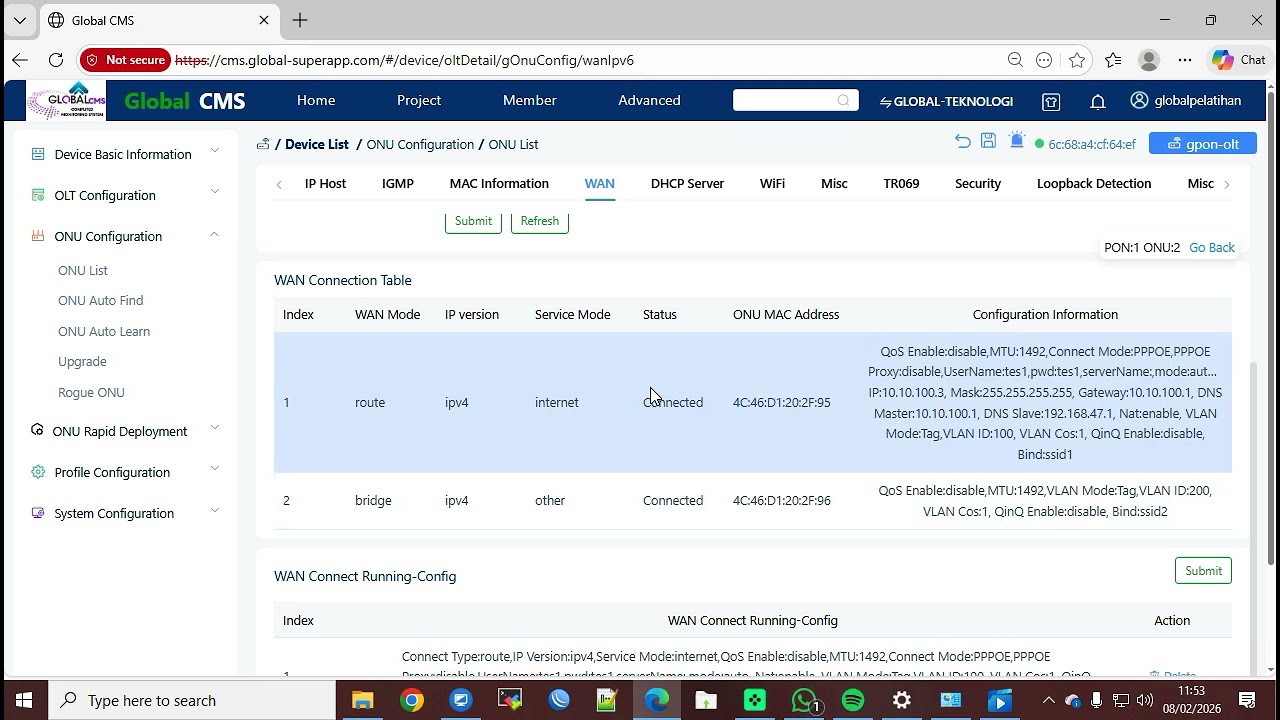Add page to favorites with star icon
This screenshot has height=720, width=1280.
click(1077, 60)
